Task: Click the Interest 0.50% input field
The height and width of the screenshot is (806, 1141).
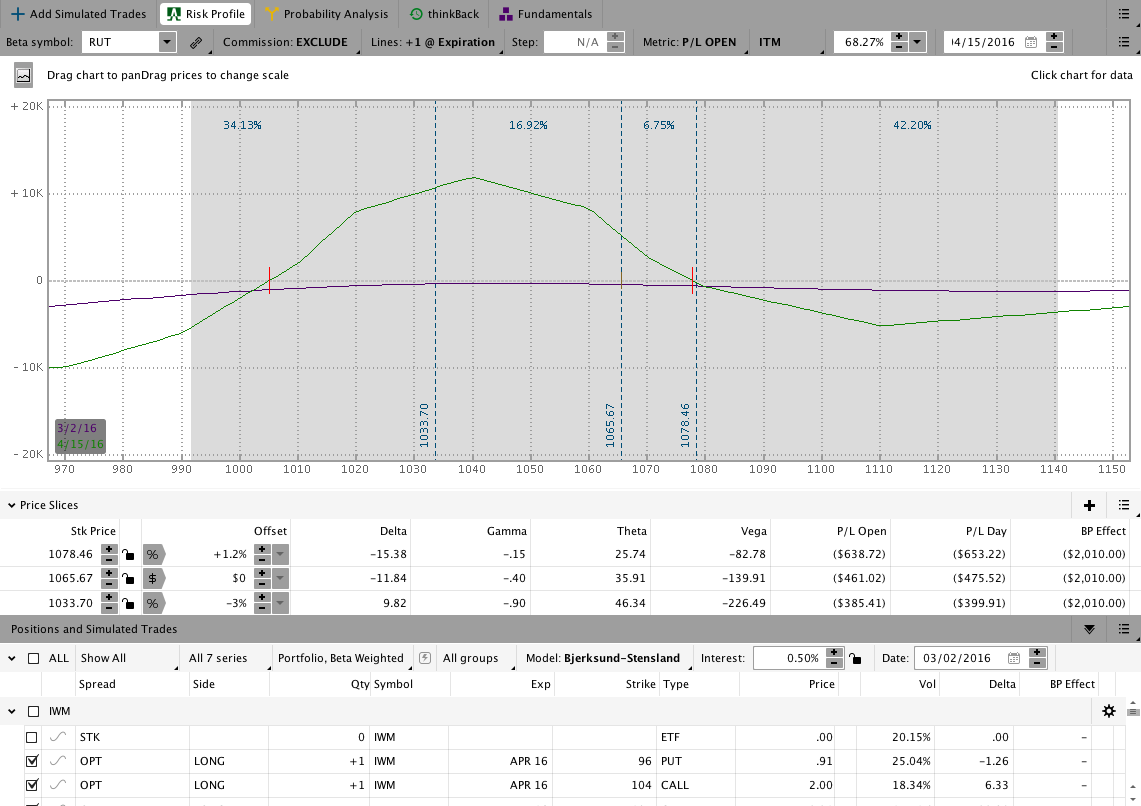Action: pyautogui.click(x=790, y=658)
